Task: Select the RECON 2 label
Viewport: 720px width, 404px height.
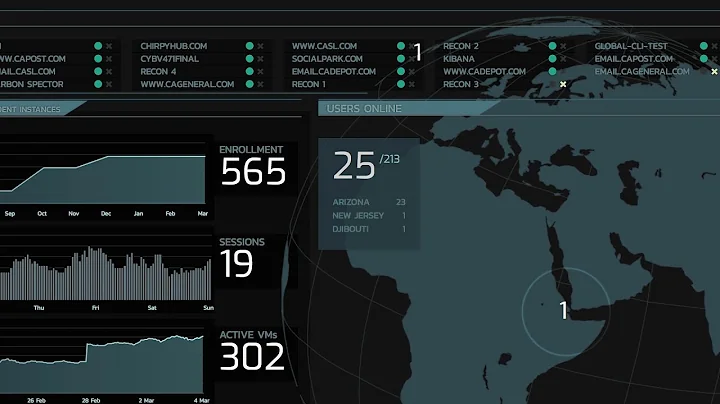Action: tap(461, 46)
